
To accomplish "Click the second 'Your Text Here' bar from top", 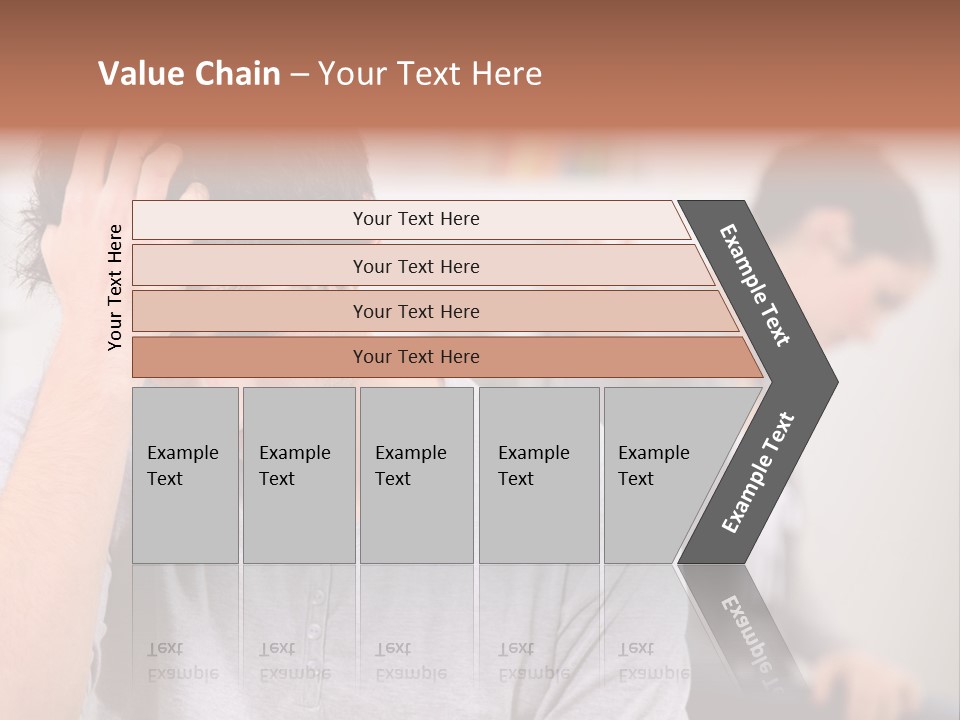I will click(415, 266).
